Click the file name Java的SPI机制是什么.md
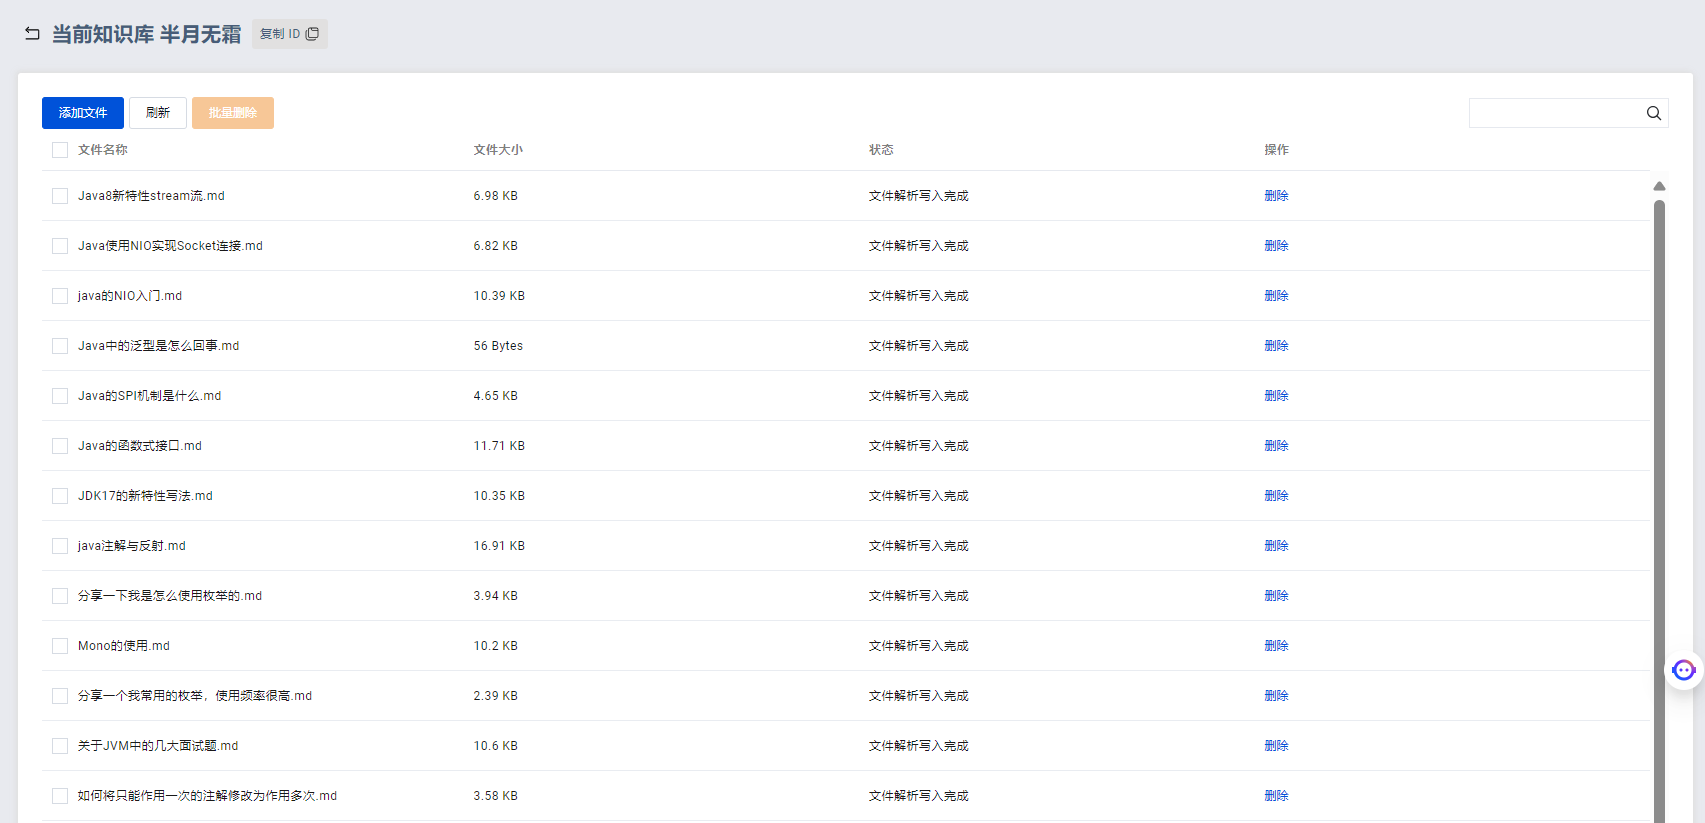 (149, 396)
